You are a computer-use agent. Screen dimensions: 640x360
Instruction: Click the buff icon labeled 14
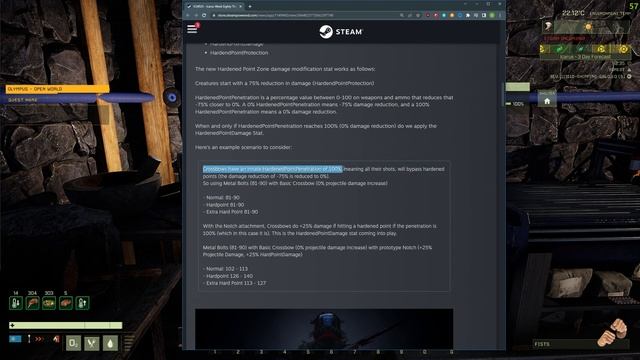[x=16, y=303]
